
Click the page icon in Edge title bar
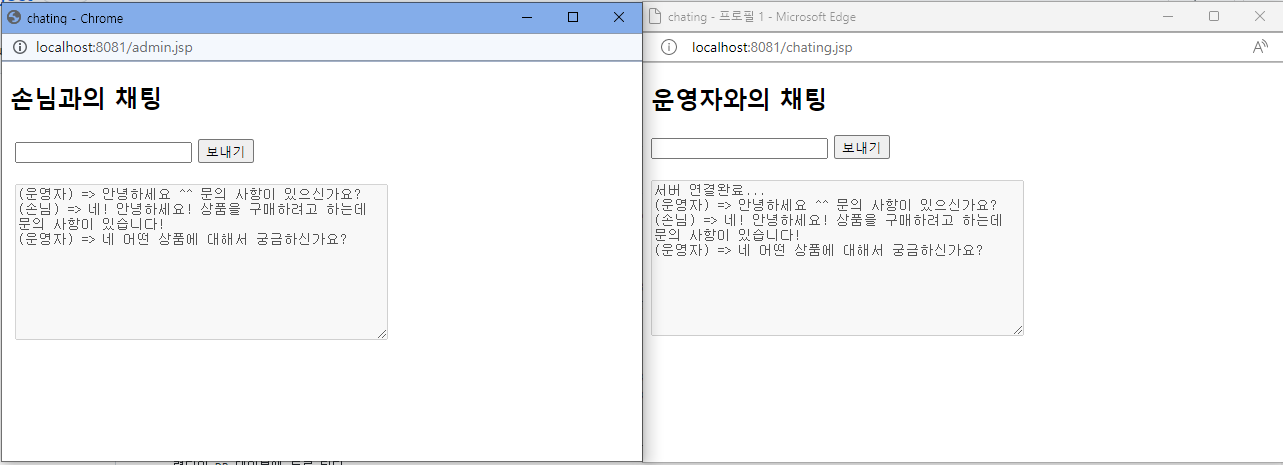coord(655,16)
